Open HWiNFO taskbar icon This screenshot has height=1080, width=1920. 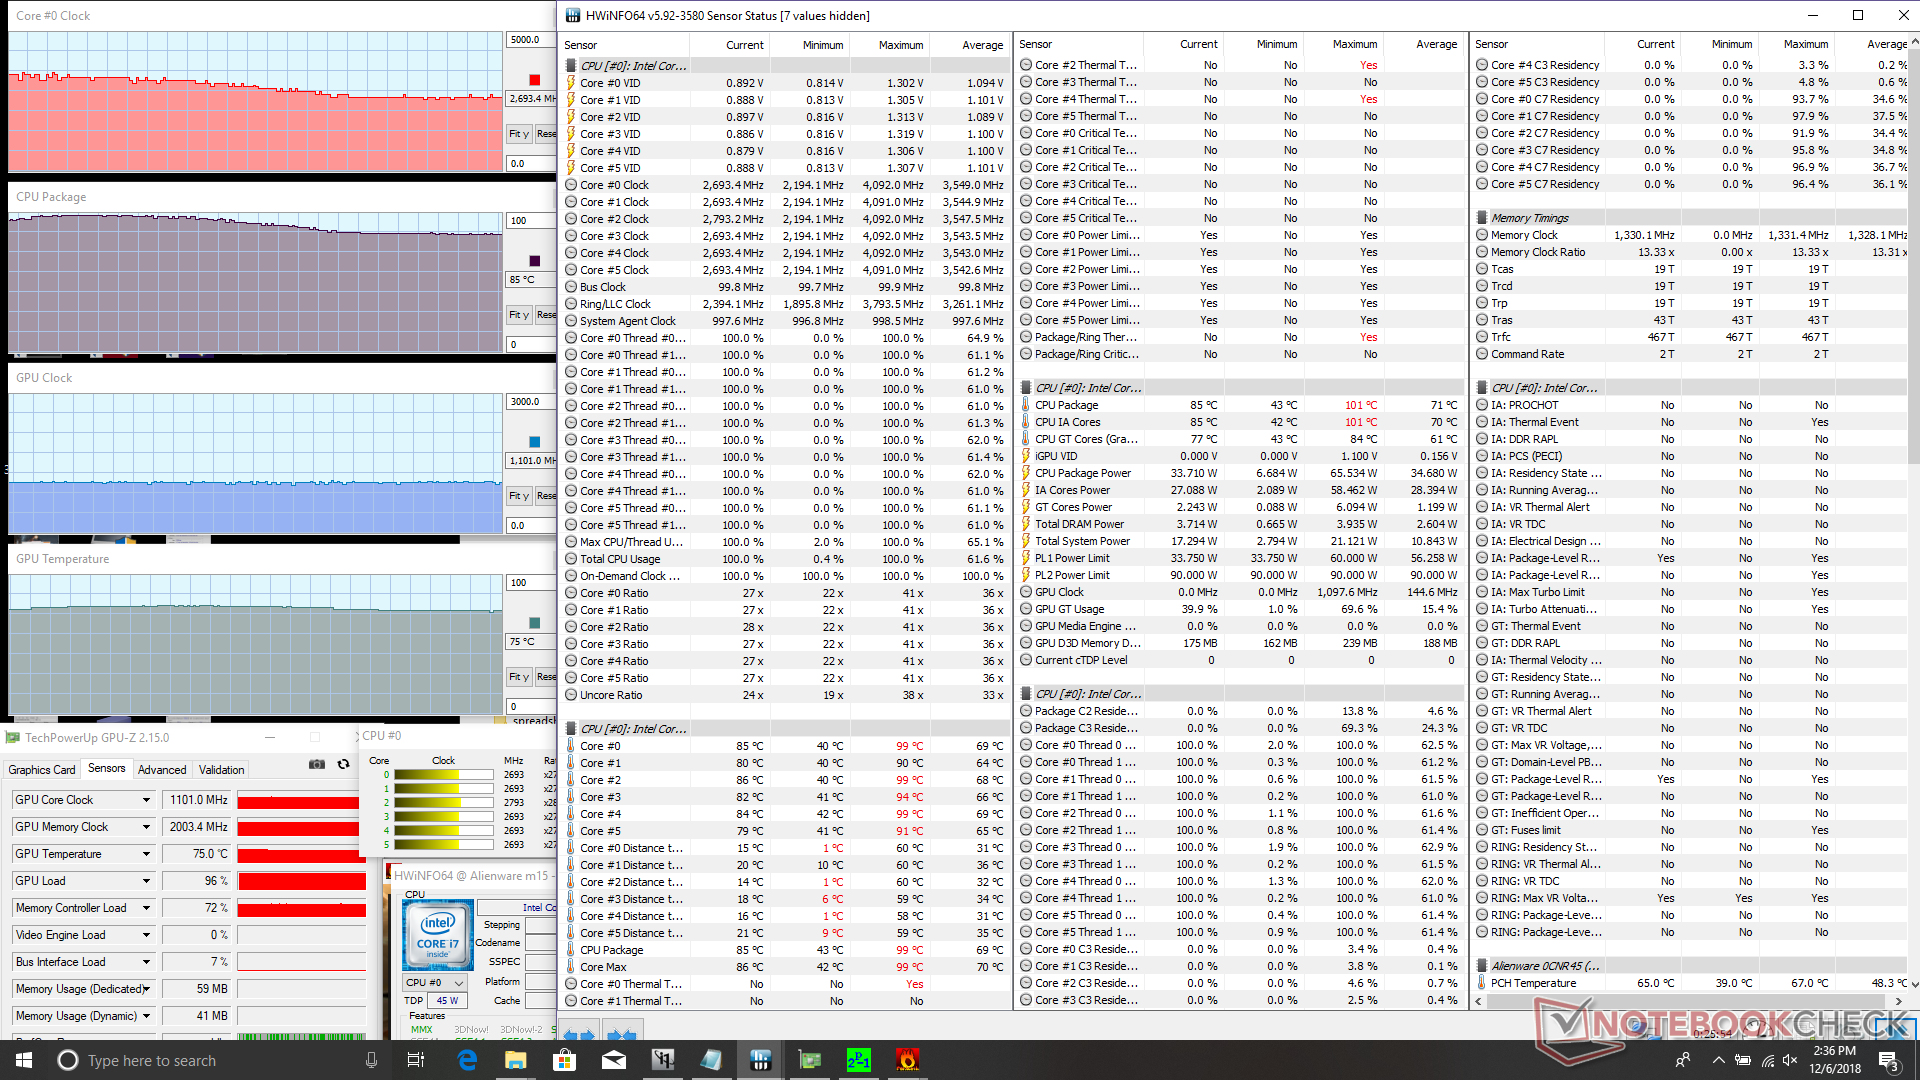point(760,1060)
